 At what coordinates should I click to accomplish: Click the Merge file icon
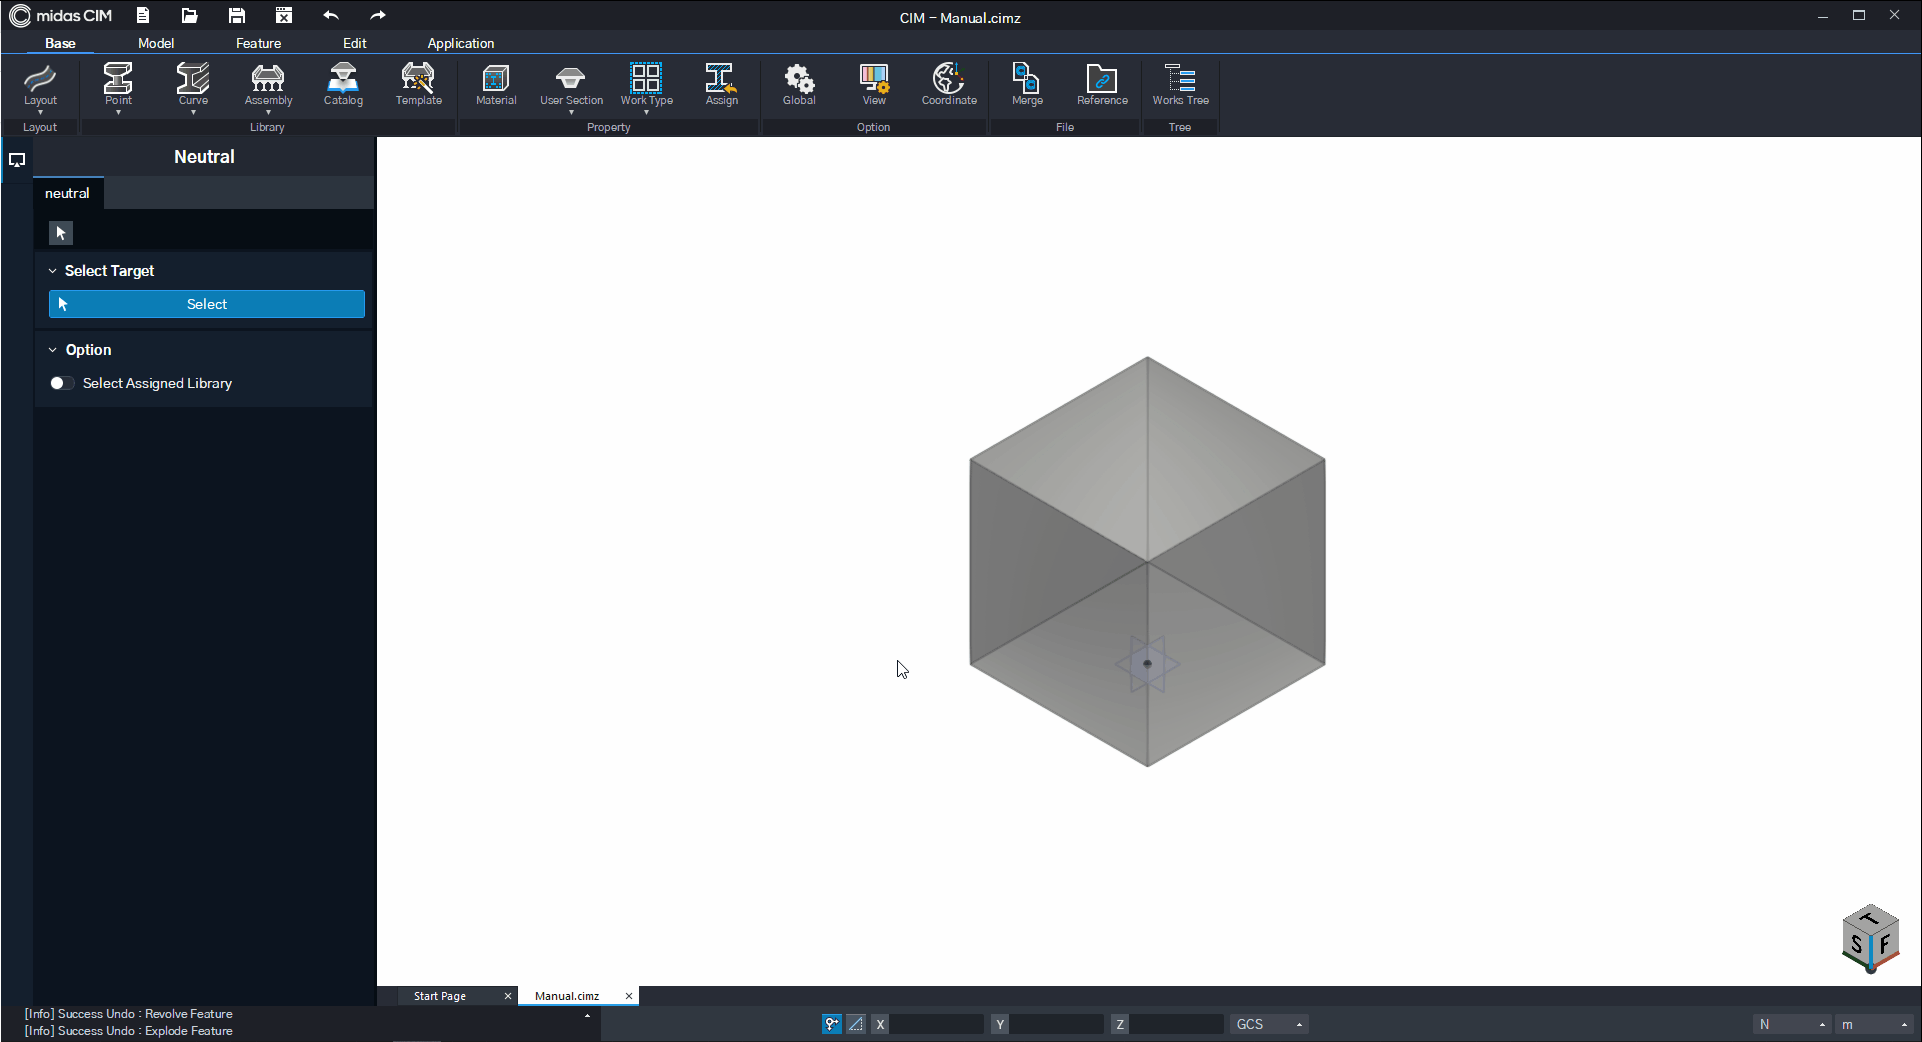[x=1027, y=84]
